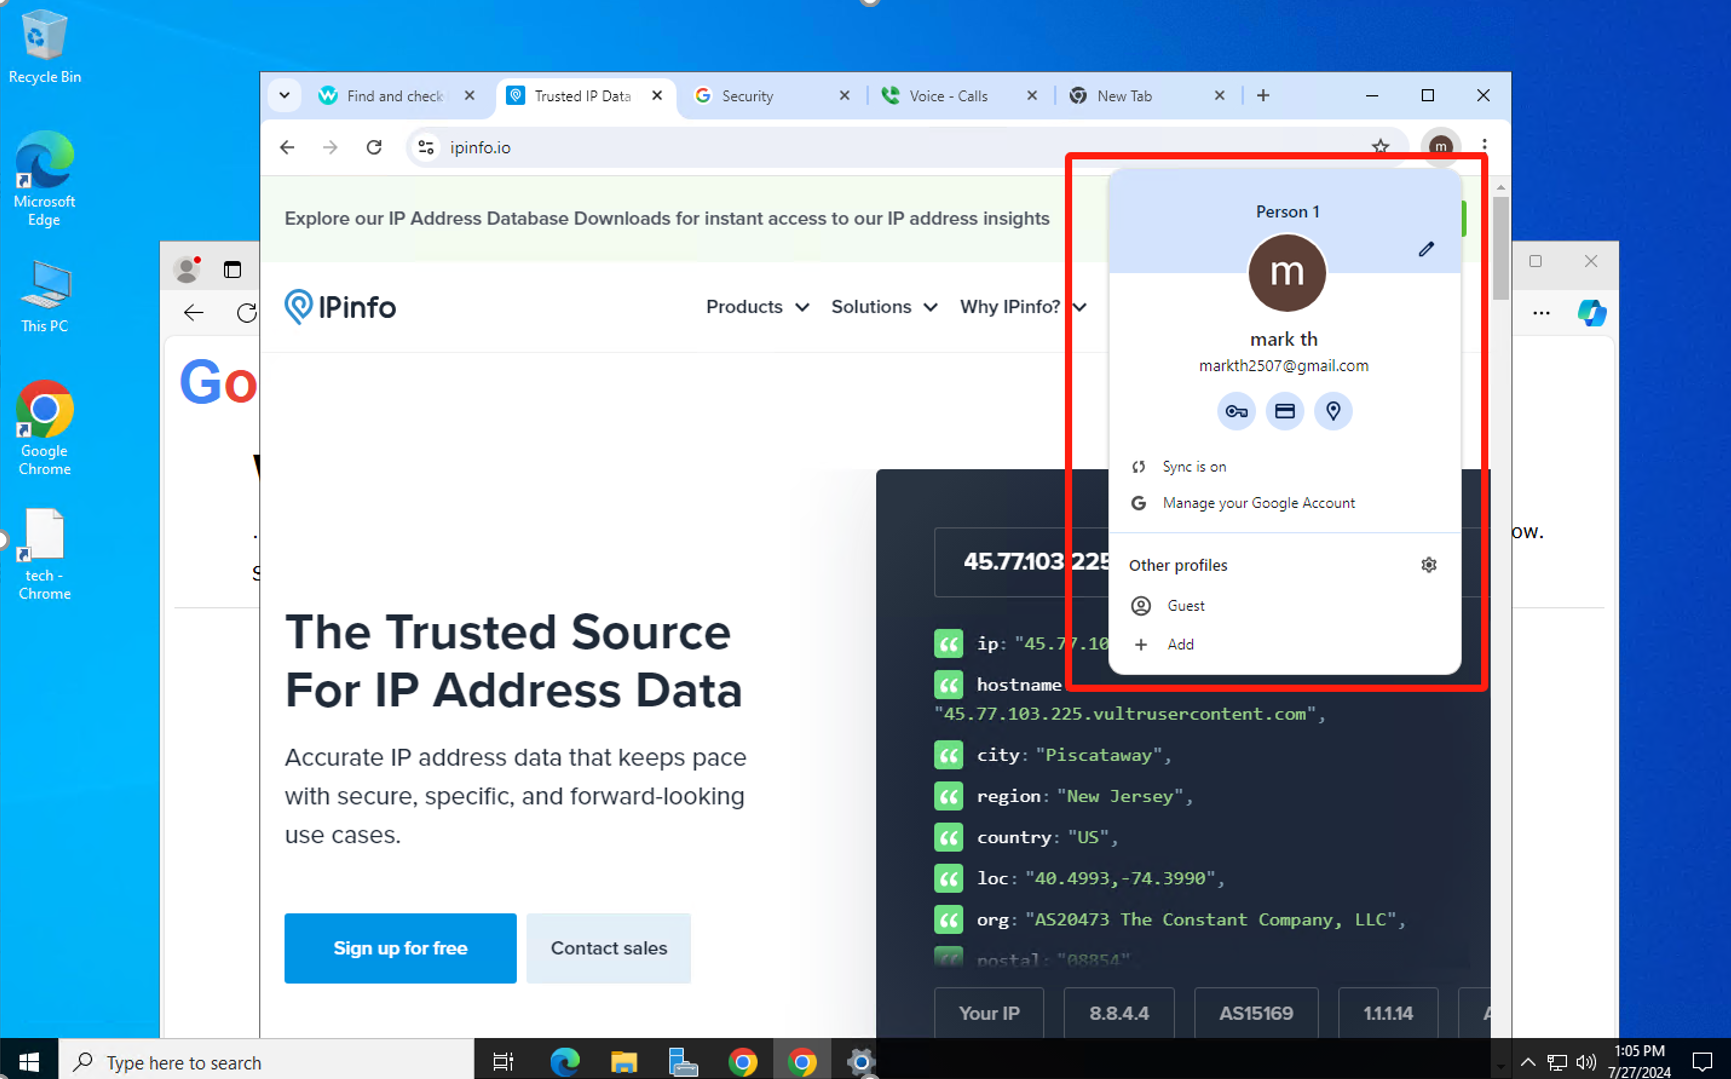The width and height of the screenshot is (1731, 1079).
Task: View site information icon beside ipinfo.io
Action: click(x=426, y=148)
